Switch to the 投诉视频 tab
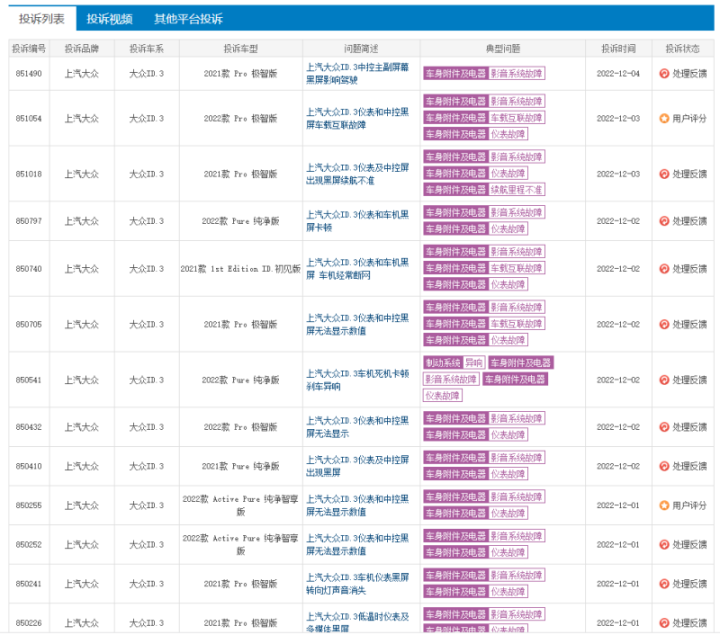 [109, 19]
